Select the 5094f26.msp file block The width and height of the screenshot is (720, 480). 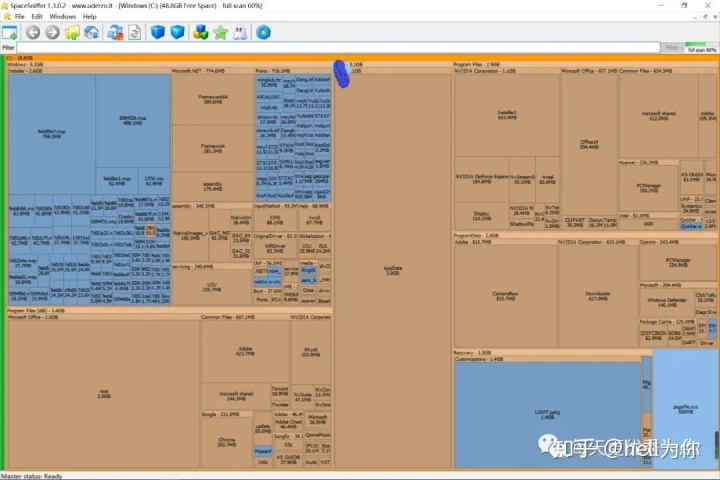[x=133, y=120]
